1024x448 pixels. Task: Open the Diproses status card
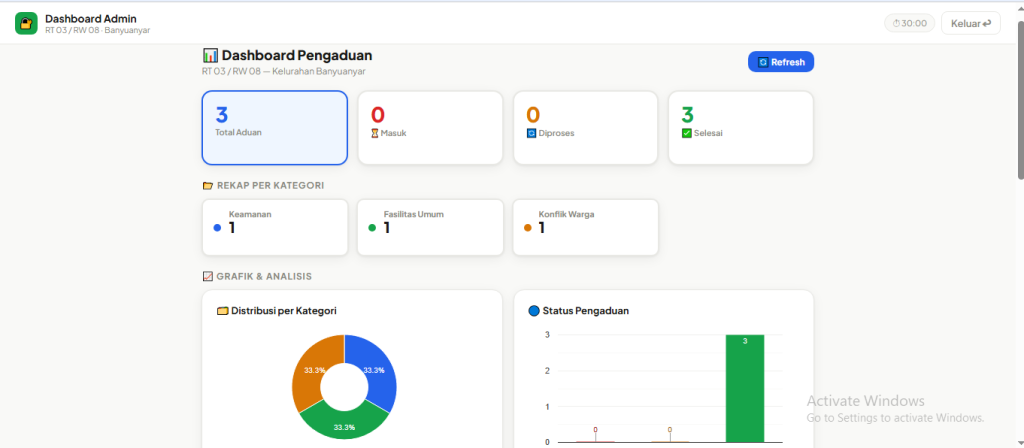point(585,127)
